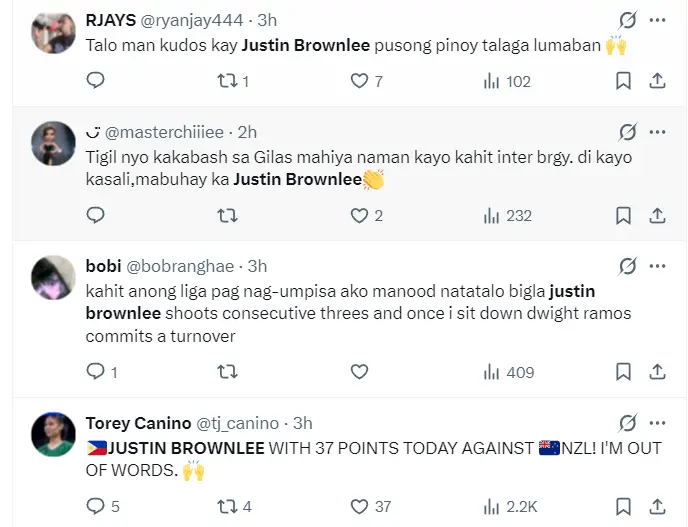This screenshot has height=527, width=688.
Task: Open more options on Torey Canino tweet
Action: (657, 423)
